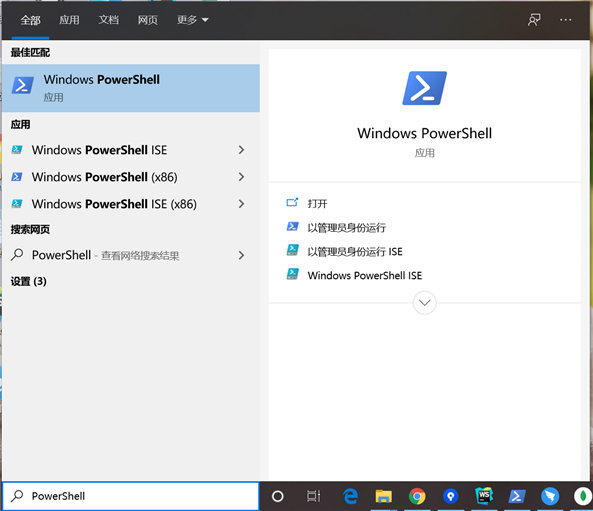This screenshot has height=511, width=593.
Task: Click the large PowerShell logo in preview pane
Action: (x=424, y=88)
